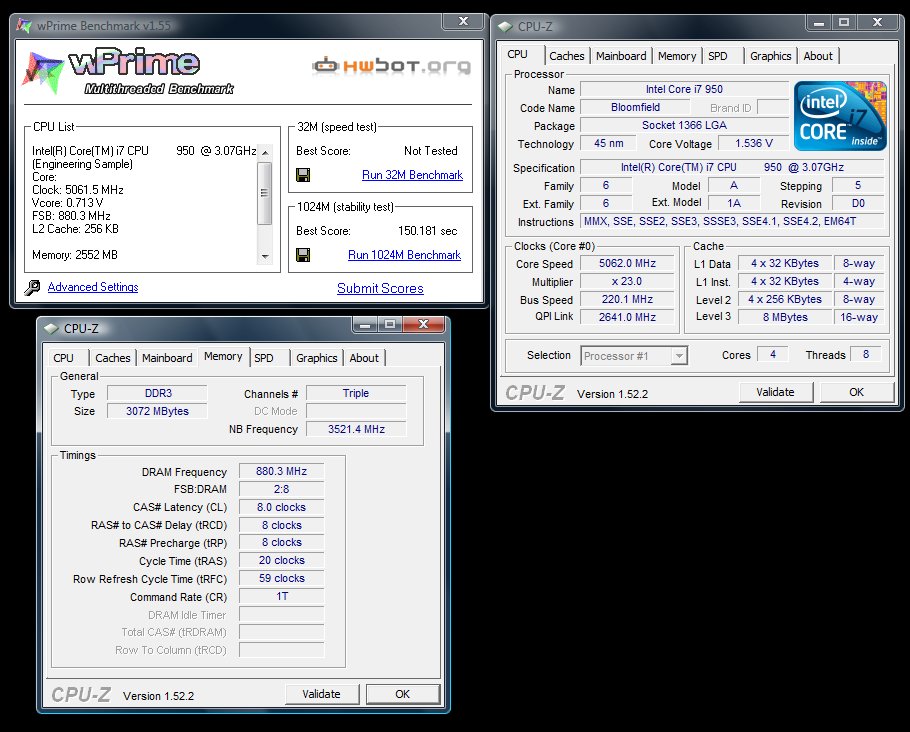The image size is (910, 732).
Task: Maximize the CPU-Z CPU window
Action: [x=844, y=23]
